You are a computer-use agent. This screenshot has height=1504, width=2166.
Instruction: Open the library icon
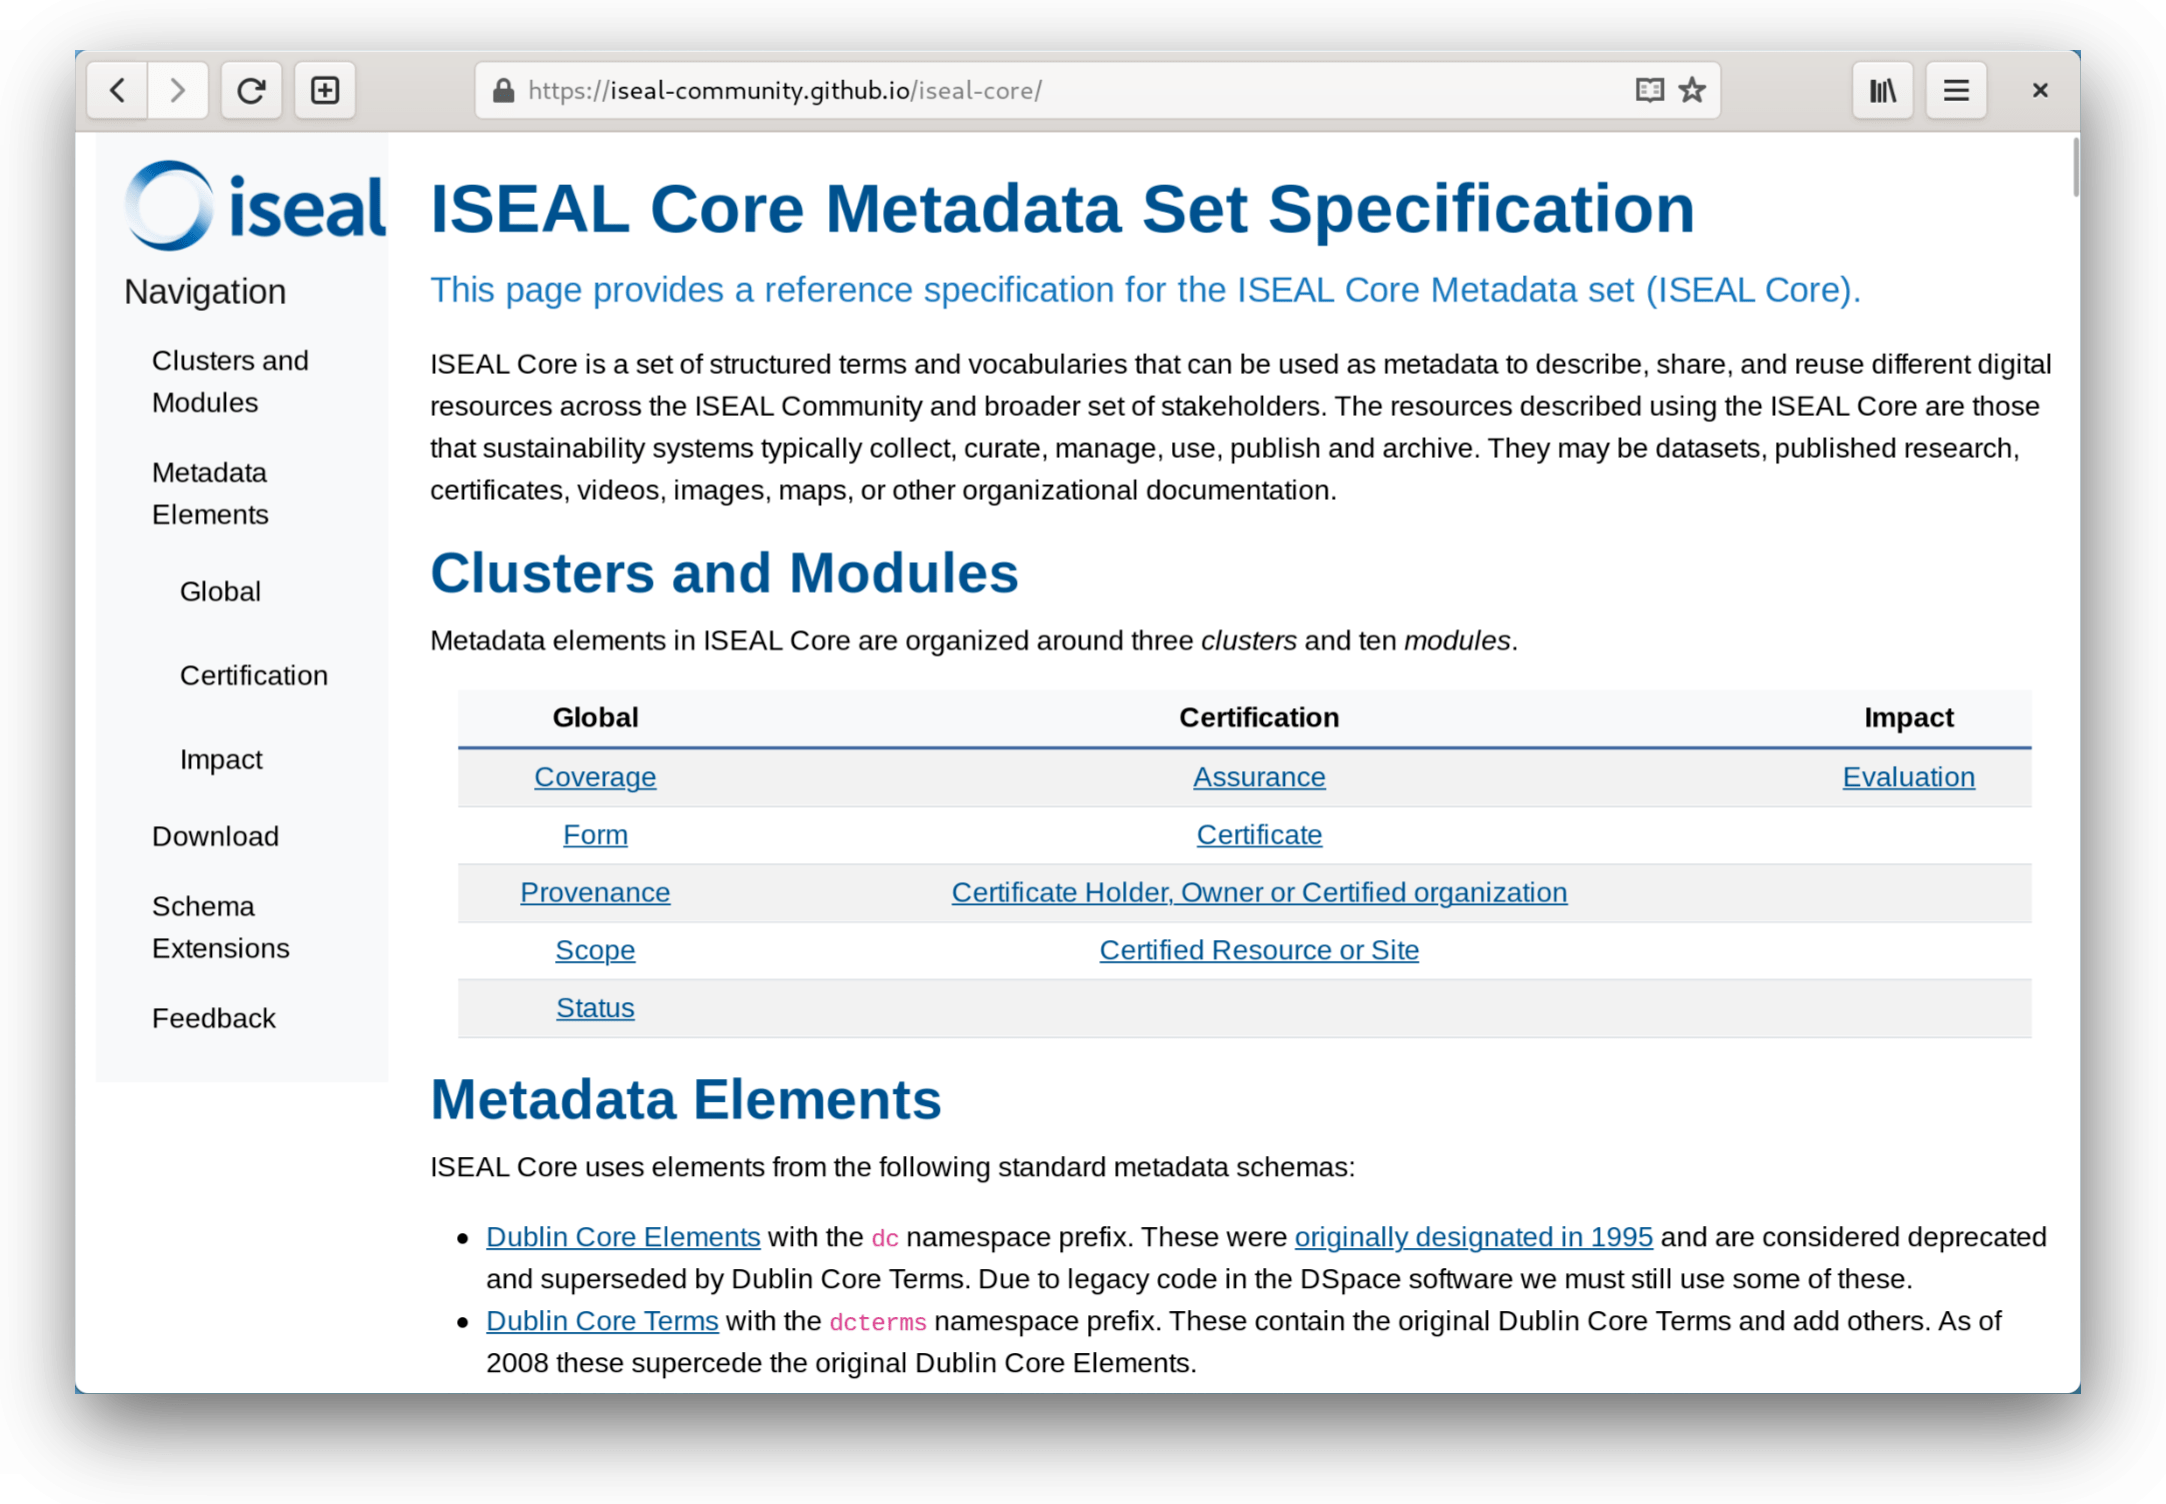click(x=1883, y=91)
